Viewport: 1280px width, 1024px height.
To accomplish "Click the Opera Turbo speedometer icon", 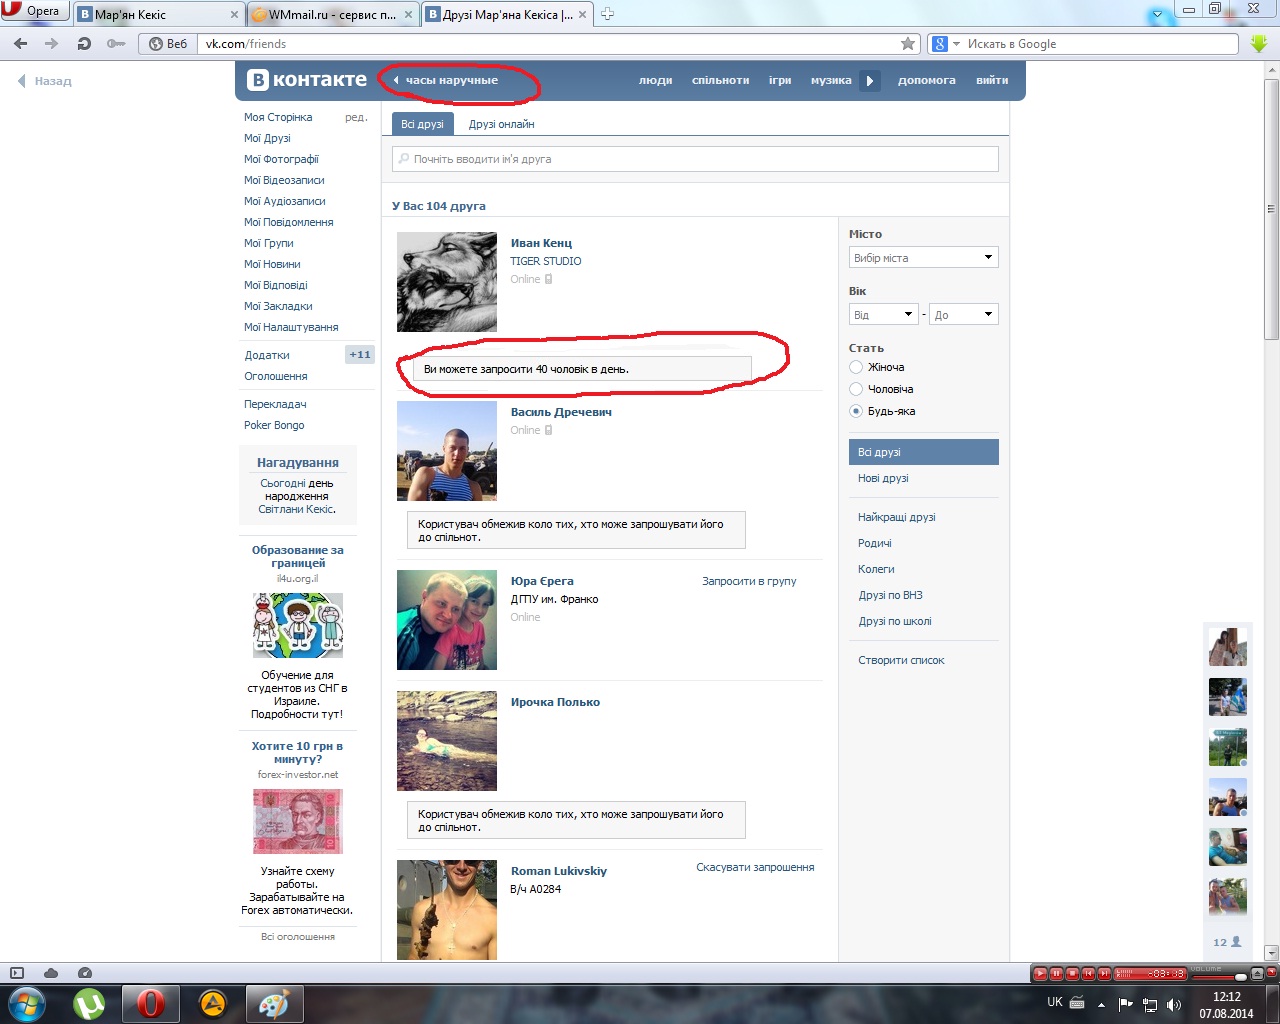I will [x=85, y=973].
